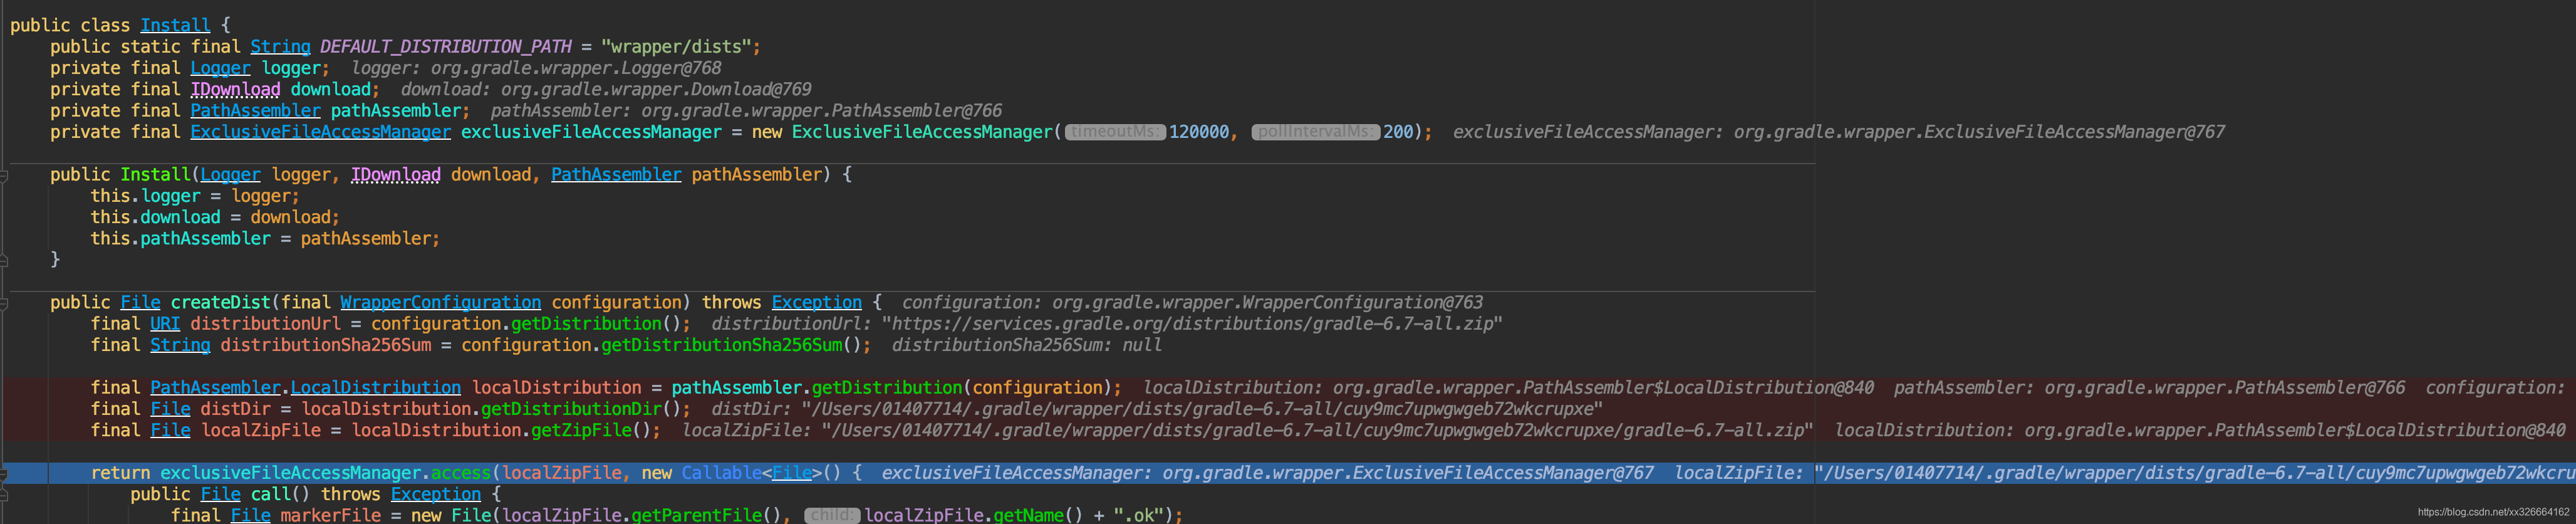Follow the String link for distributionSha256Sum

click(180, 345)
